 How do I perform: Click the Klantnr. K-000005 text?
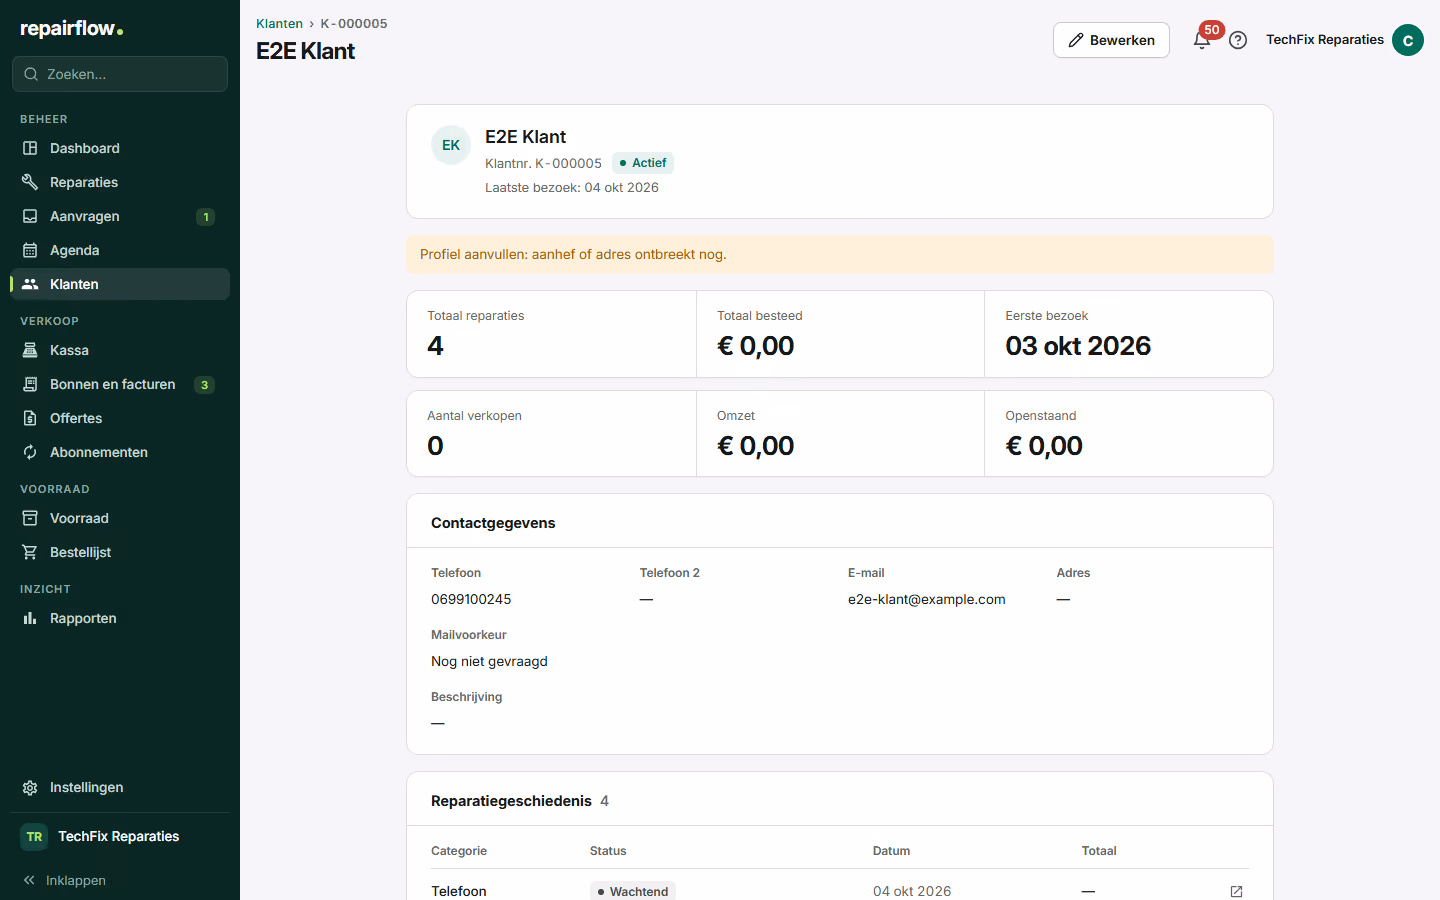pos(543,163)
